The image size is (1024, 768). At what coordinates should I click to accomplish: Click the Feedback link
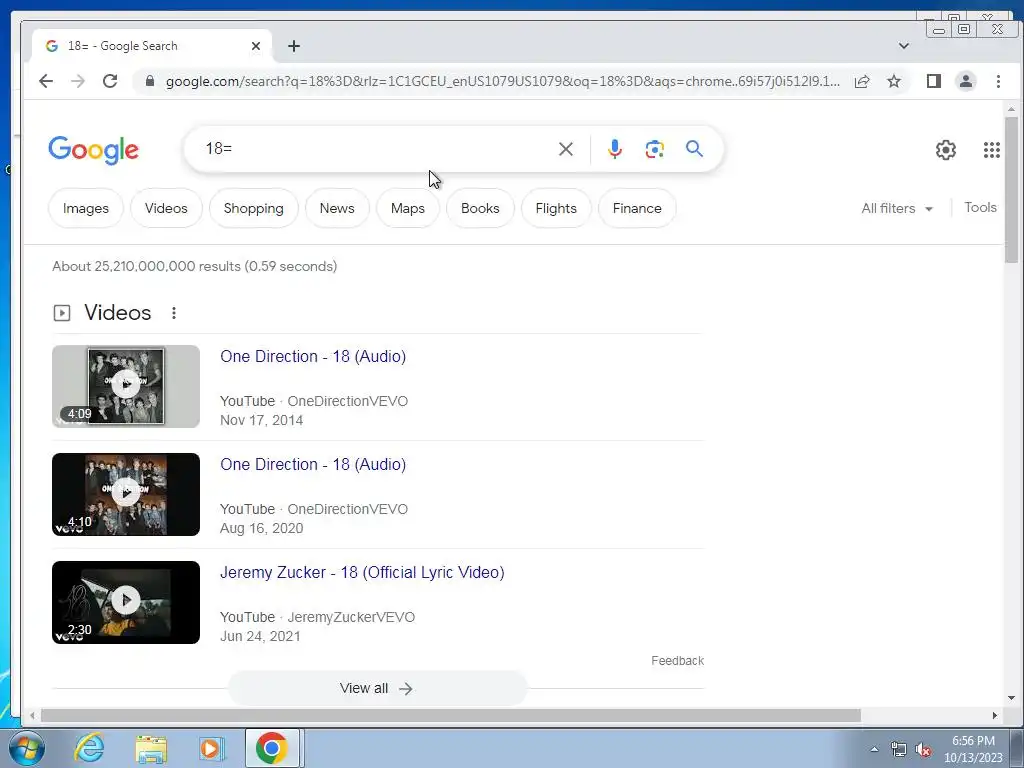677,661
